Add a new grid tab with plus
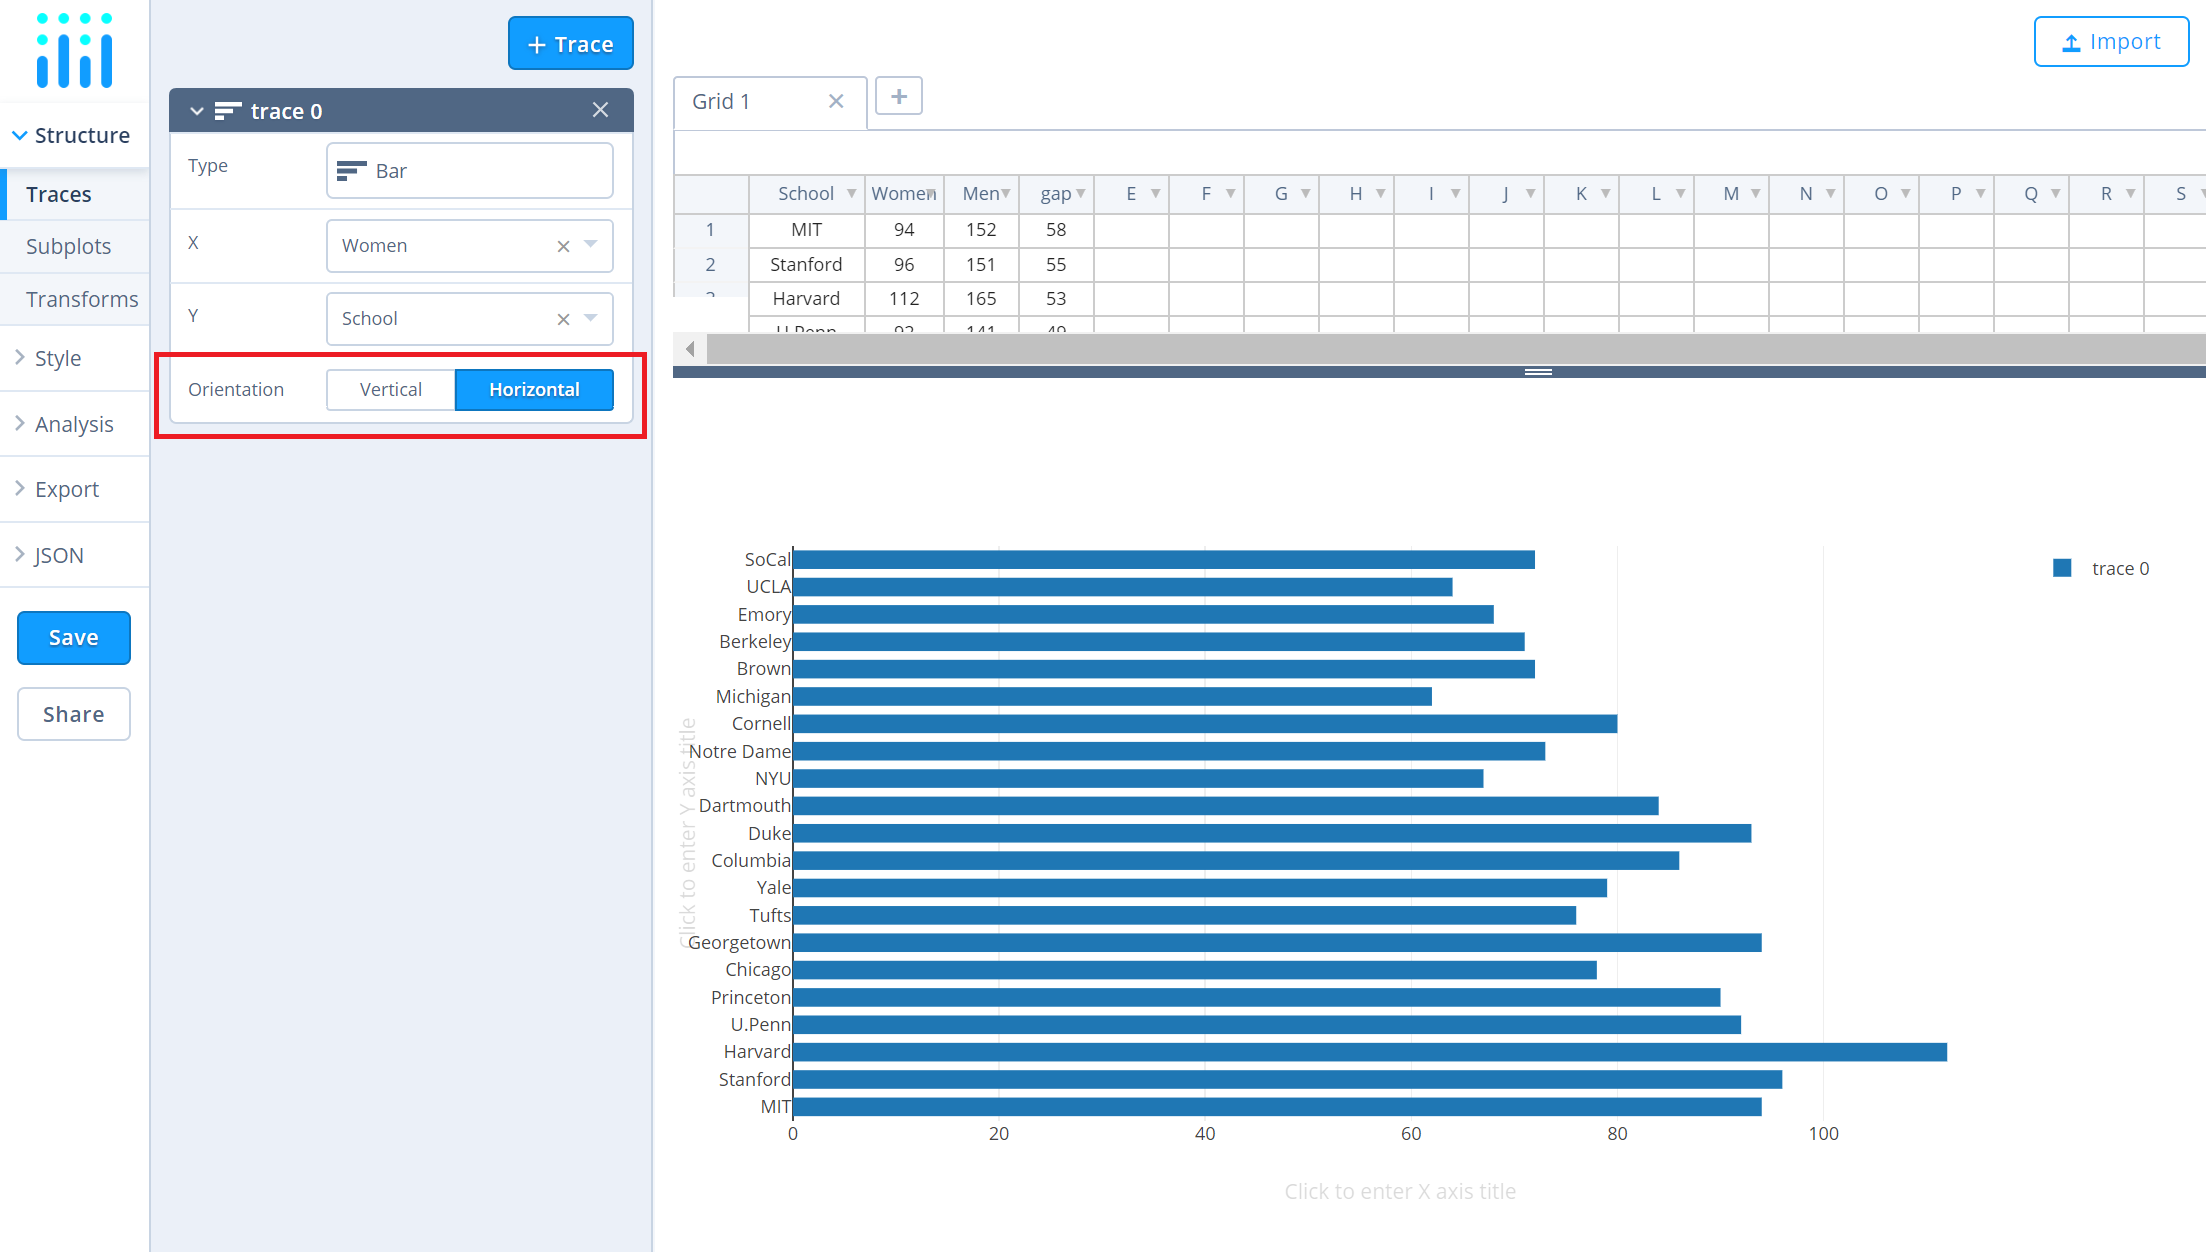Image resolution: width=2206 pixels, height=1252 pixels. click(x=899, y=96)
